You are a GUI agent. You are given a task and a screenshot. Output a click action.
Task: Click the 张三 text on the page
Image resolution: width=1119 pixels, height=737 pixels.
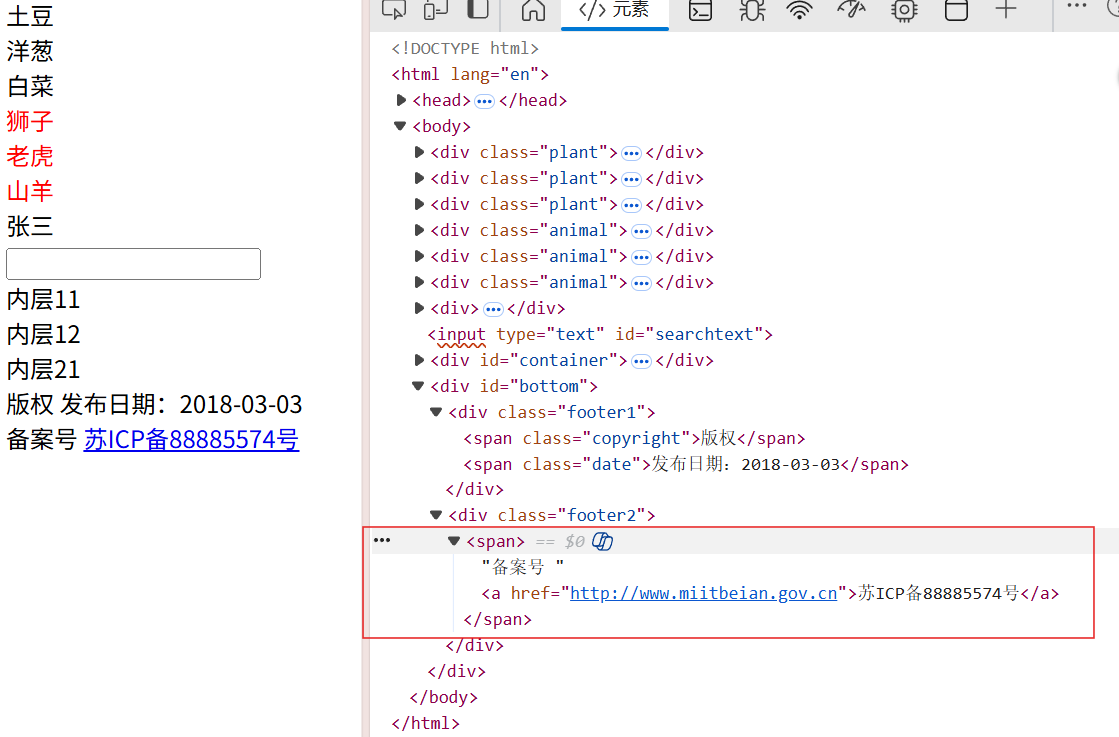[x=30, y=227]
